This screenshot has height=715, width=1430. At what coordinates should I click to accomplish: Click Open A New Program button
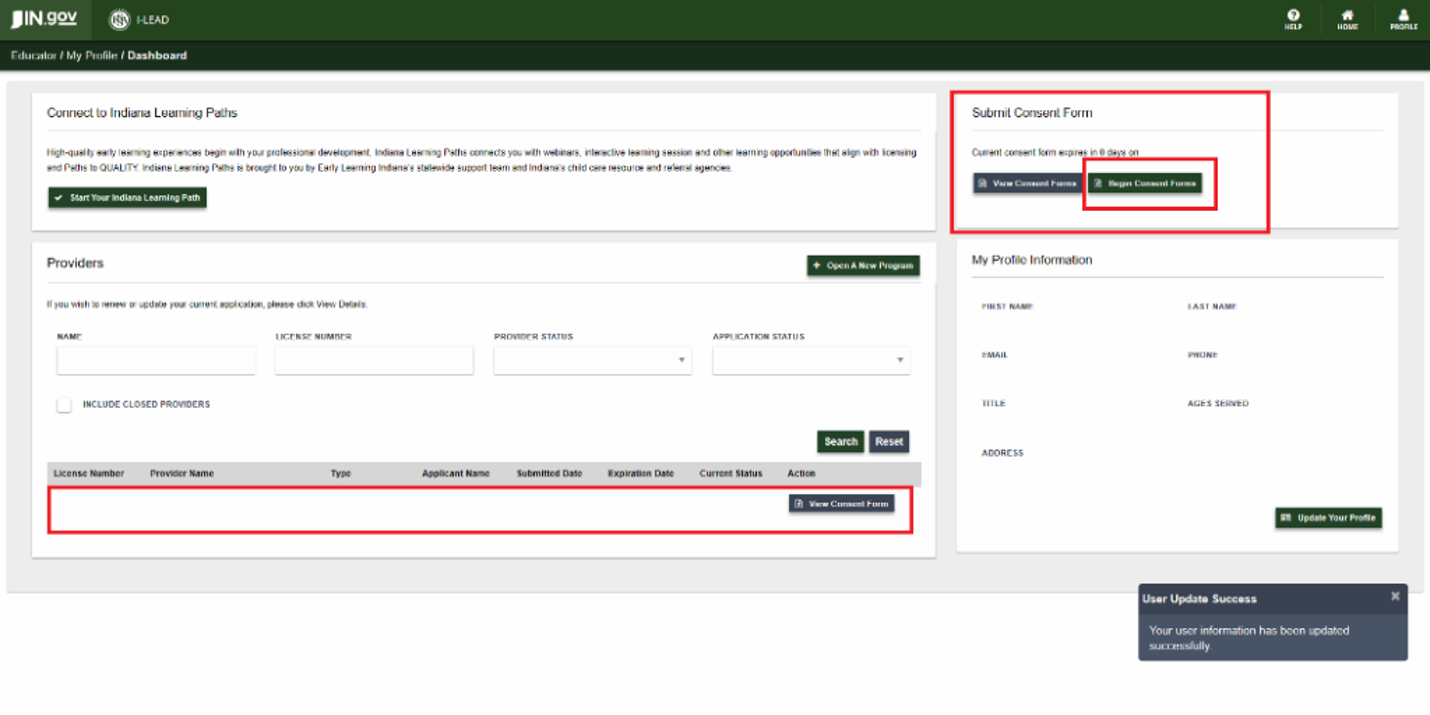[863, 266]
